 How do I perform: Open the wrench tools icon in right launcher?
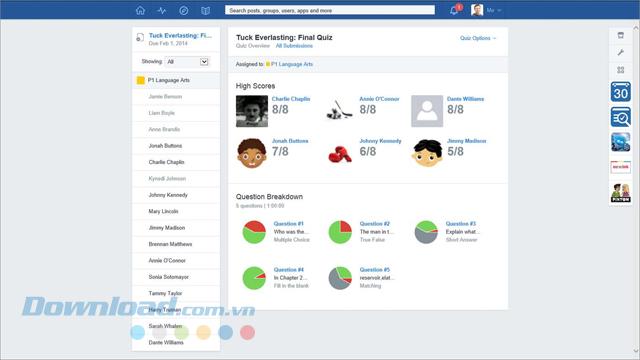(620, 53)
